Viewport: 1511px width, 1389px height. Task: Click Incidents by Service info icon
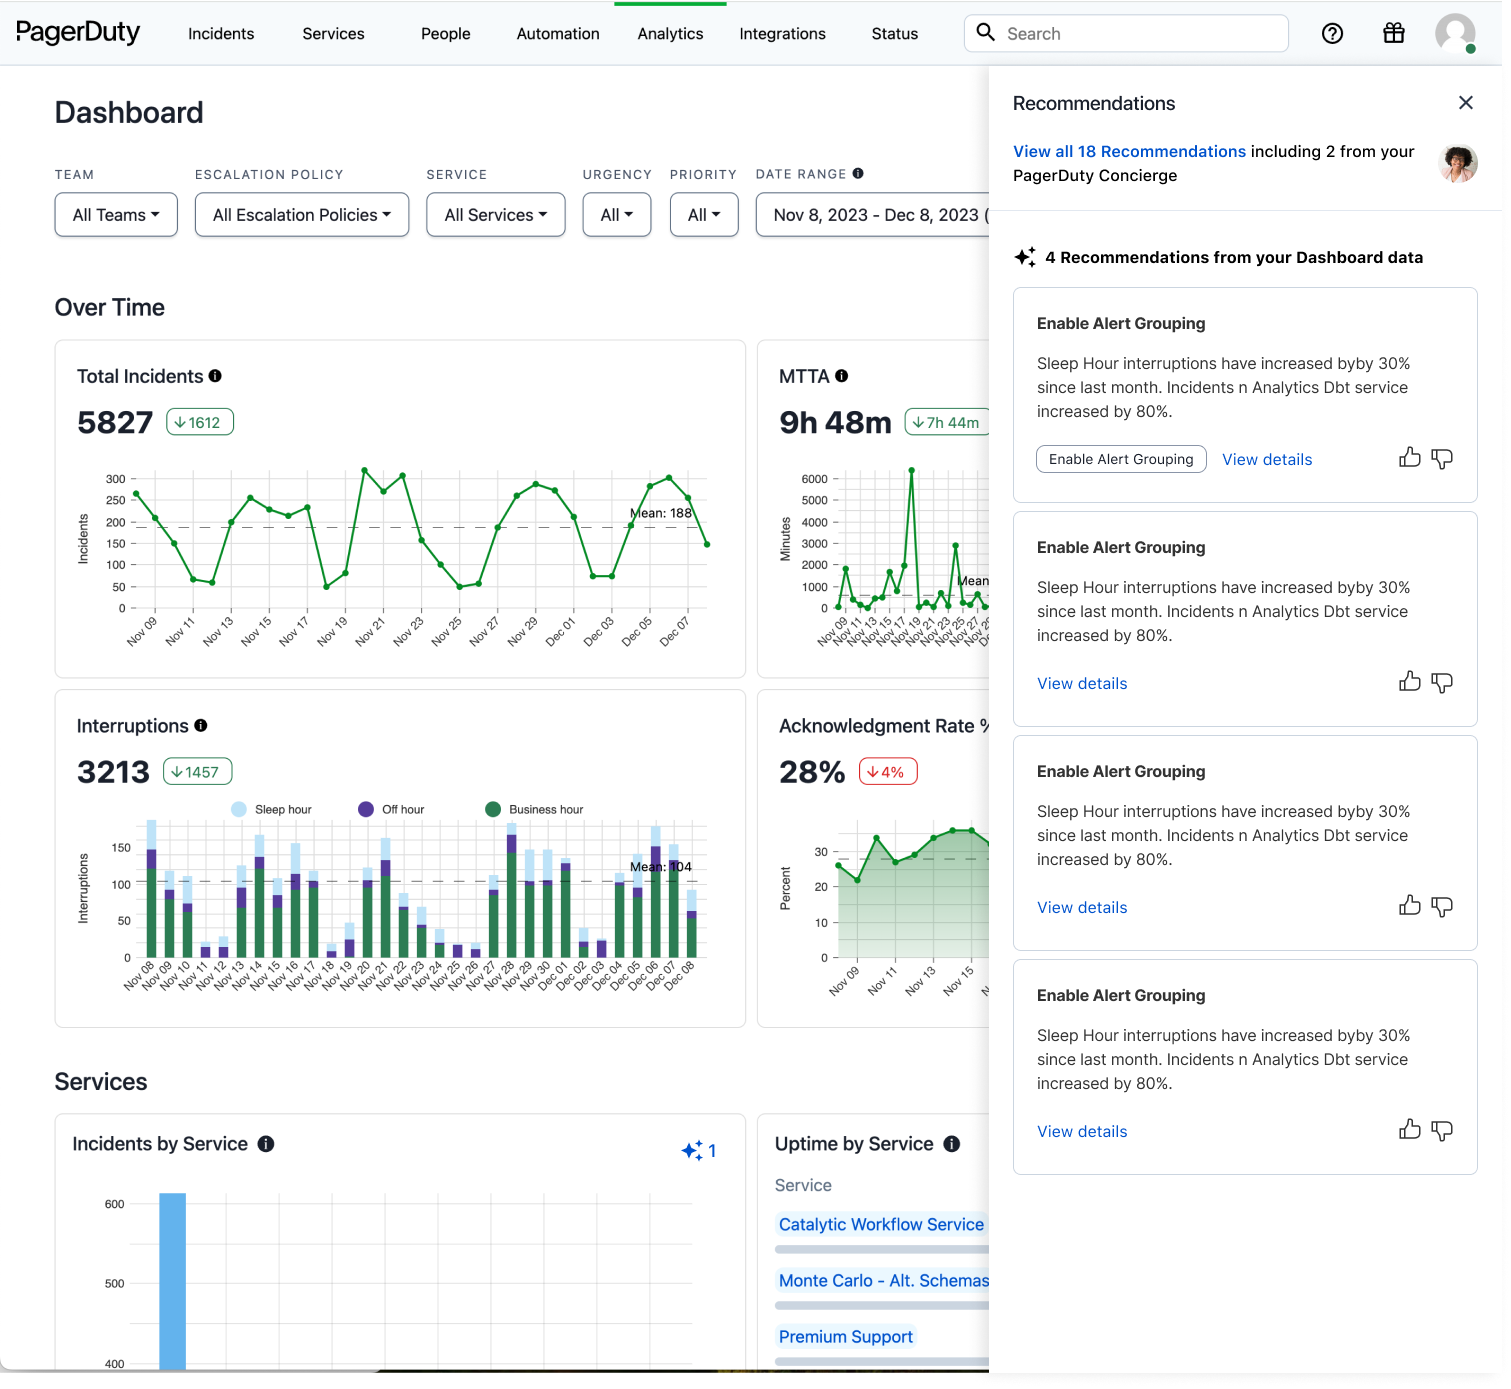click(x=266, y=1144)
